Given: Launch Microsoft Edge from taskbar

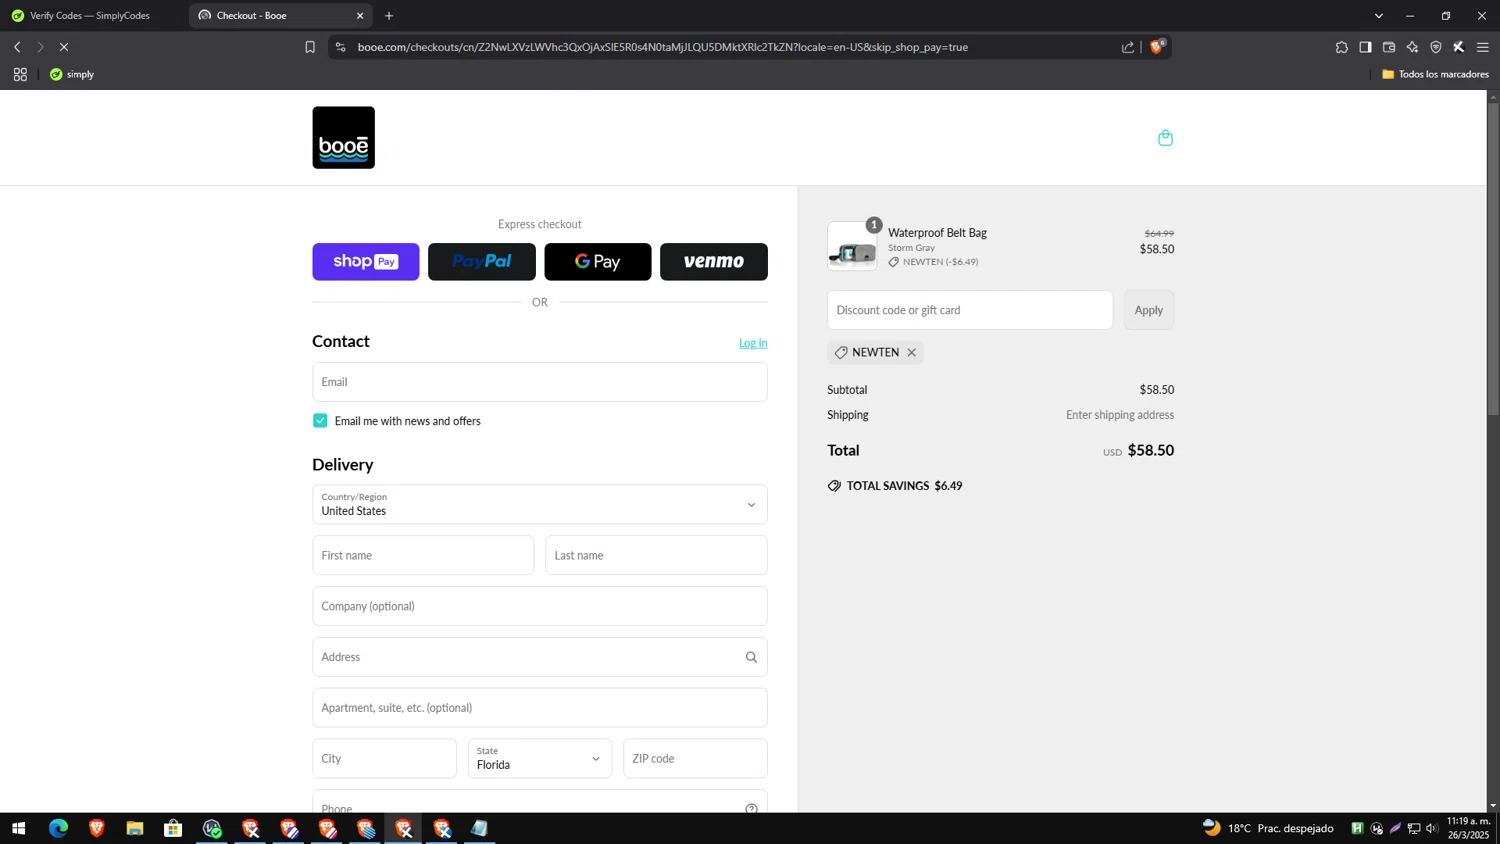Looking at the screenshot, I should click(x=58, y=828).
